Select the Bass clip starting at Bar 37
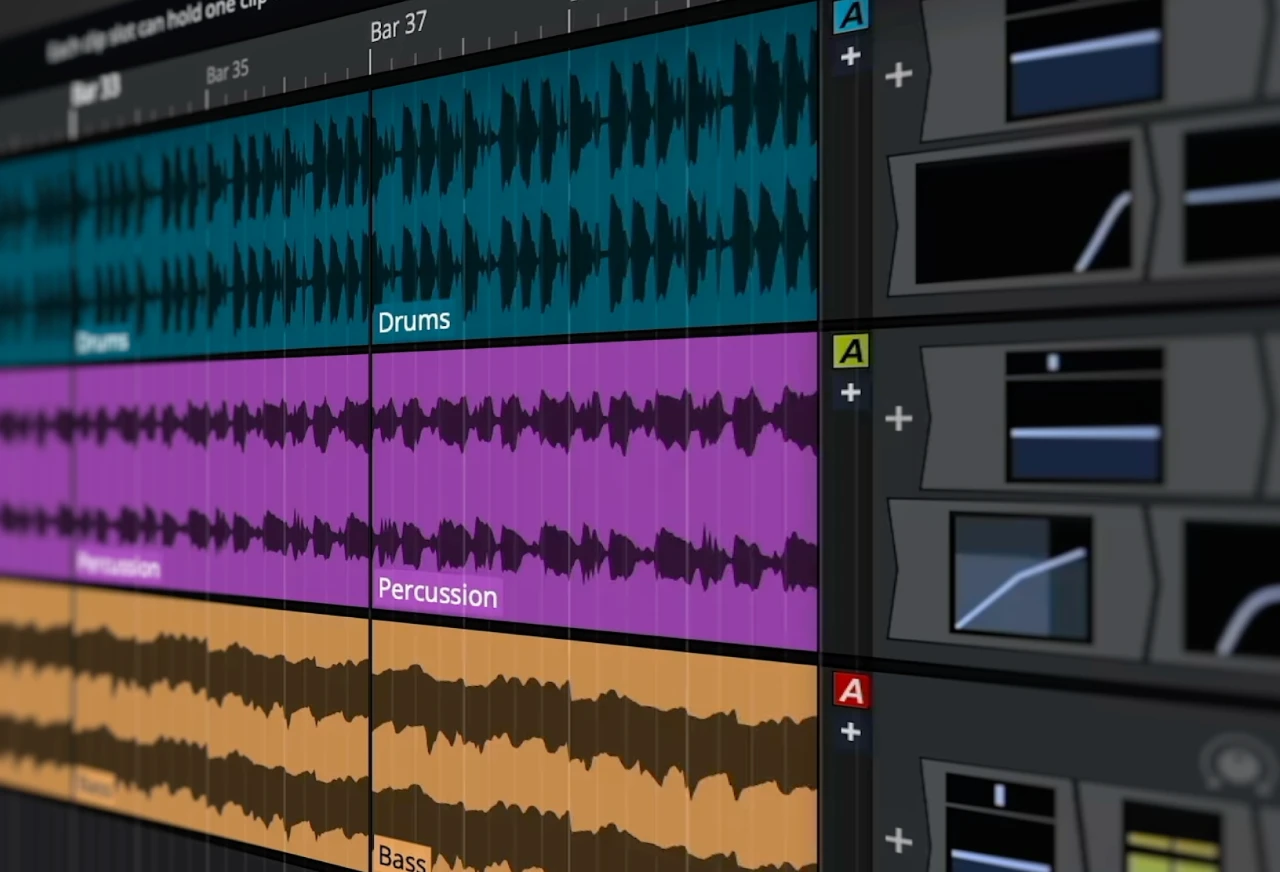Image resolution: width=1280 pixels, height=872 pixels. pyautogui.click(x=595, y=748)
